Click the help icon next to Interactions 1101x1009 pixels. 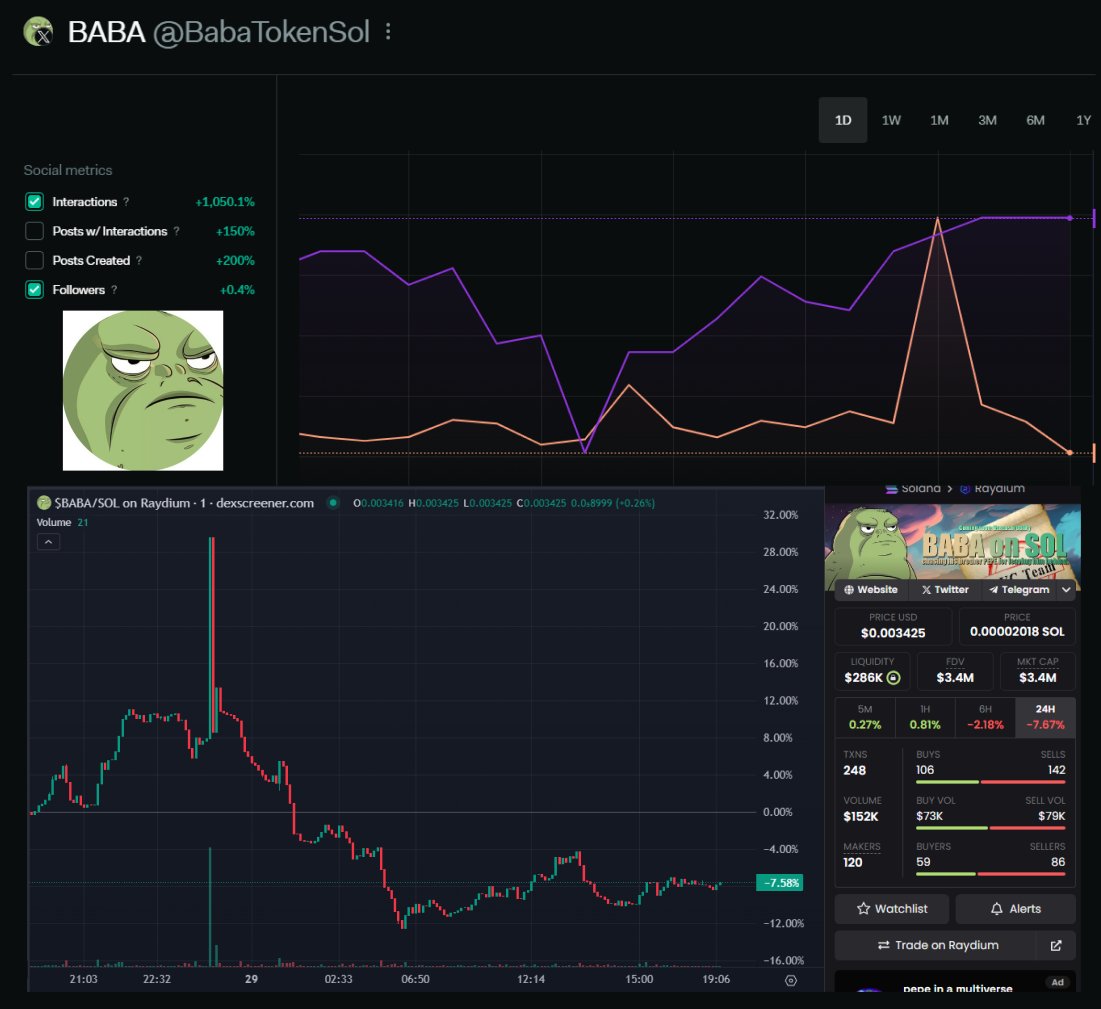(x=126, y=202)
